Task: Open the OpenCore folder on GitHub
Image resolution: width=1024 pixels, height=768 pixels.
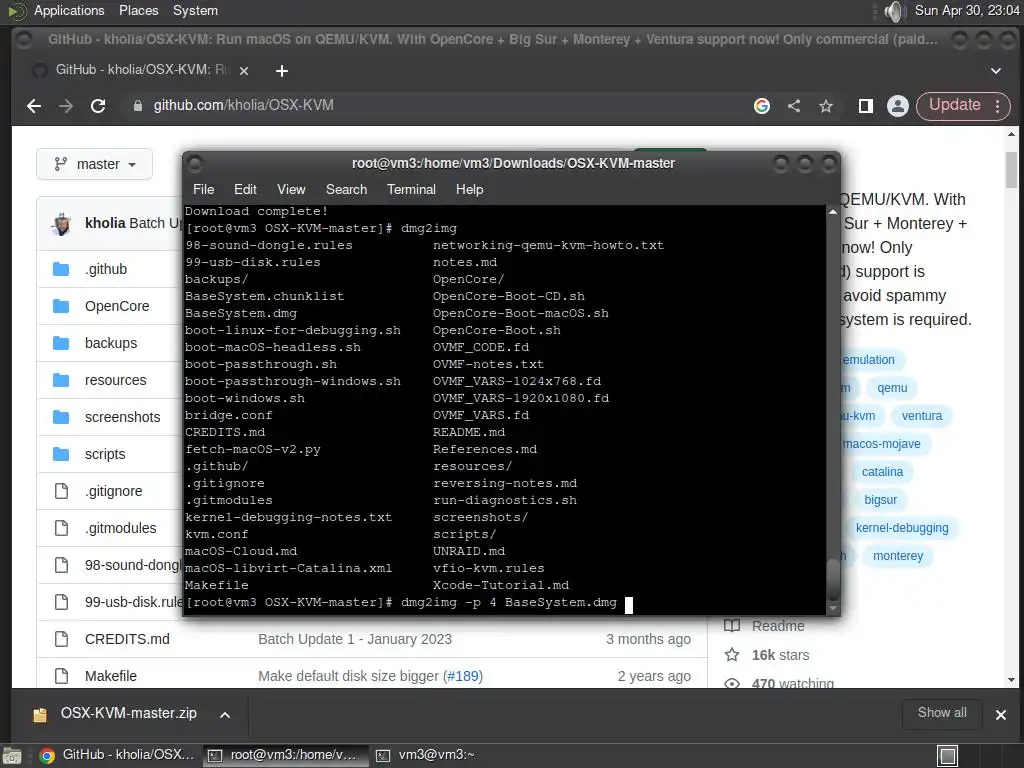Action: [x=117, y=306]
